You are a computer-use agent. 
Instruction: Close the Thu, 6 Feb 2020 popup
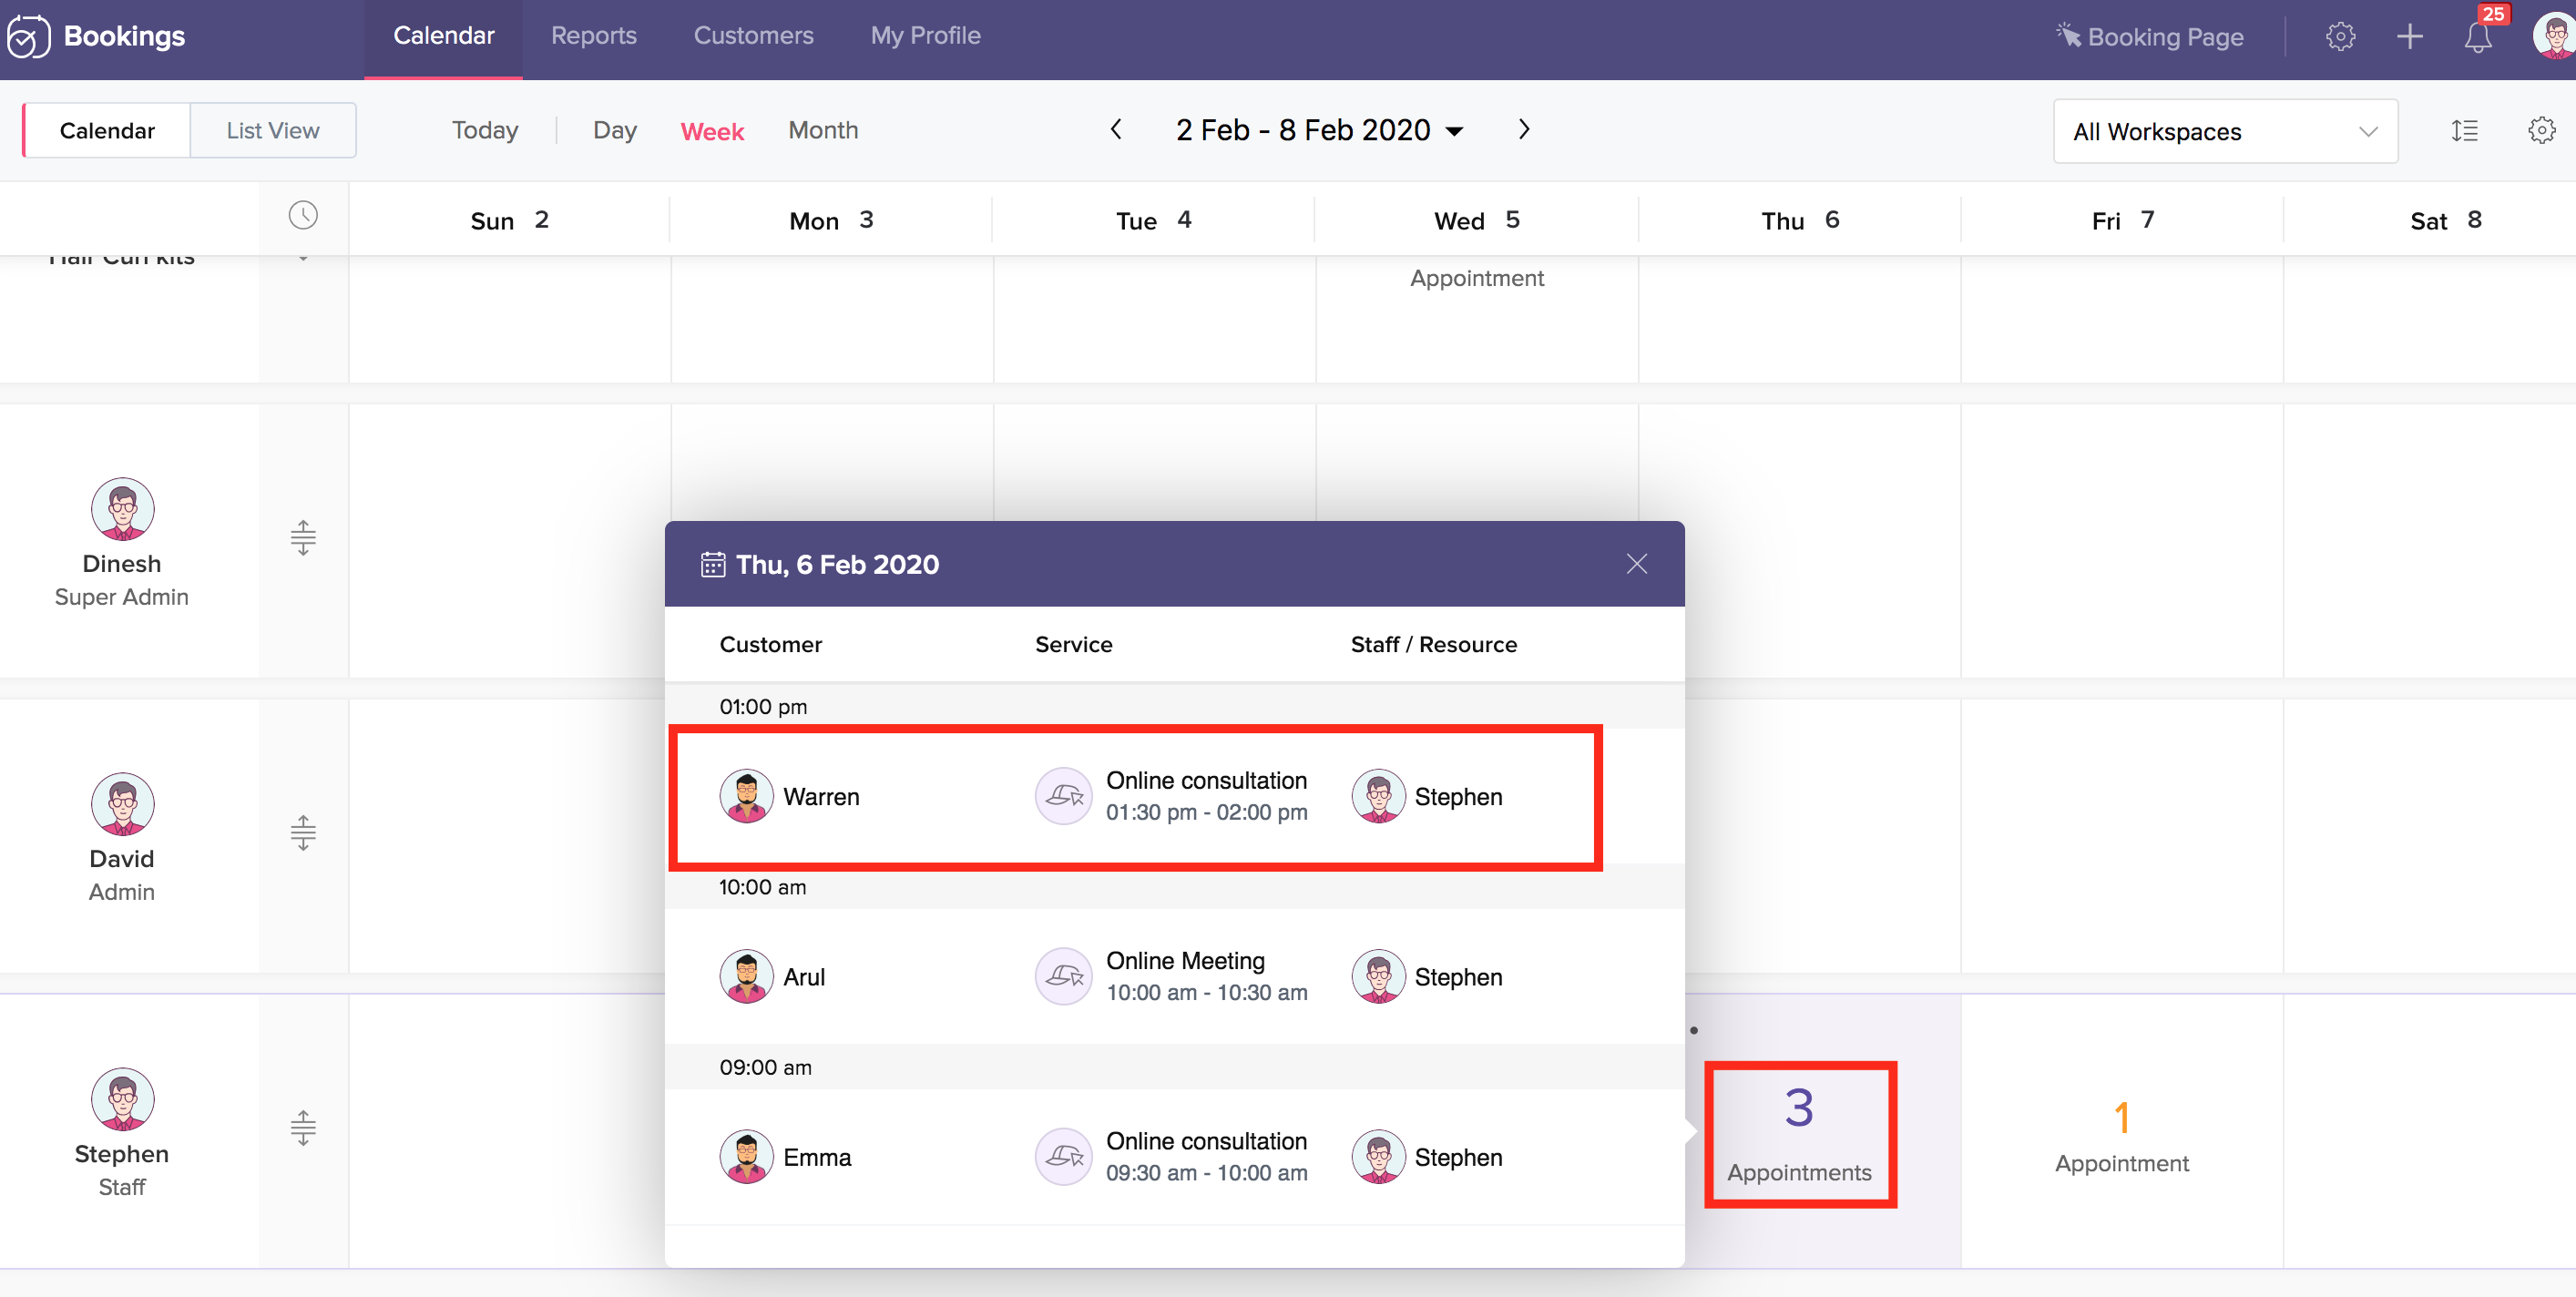pyautogui.click(x=1636, y=564)
